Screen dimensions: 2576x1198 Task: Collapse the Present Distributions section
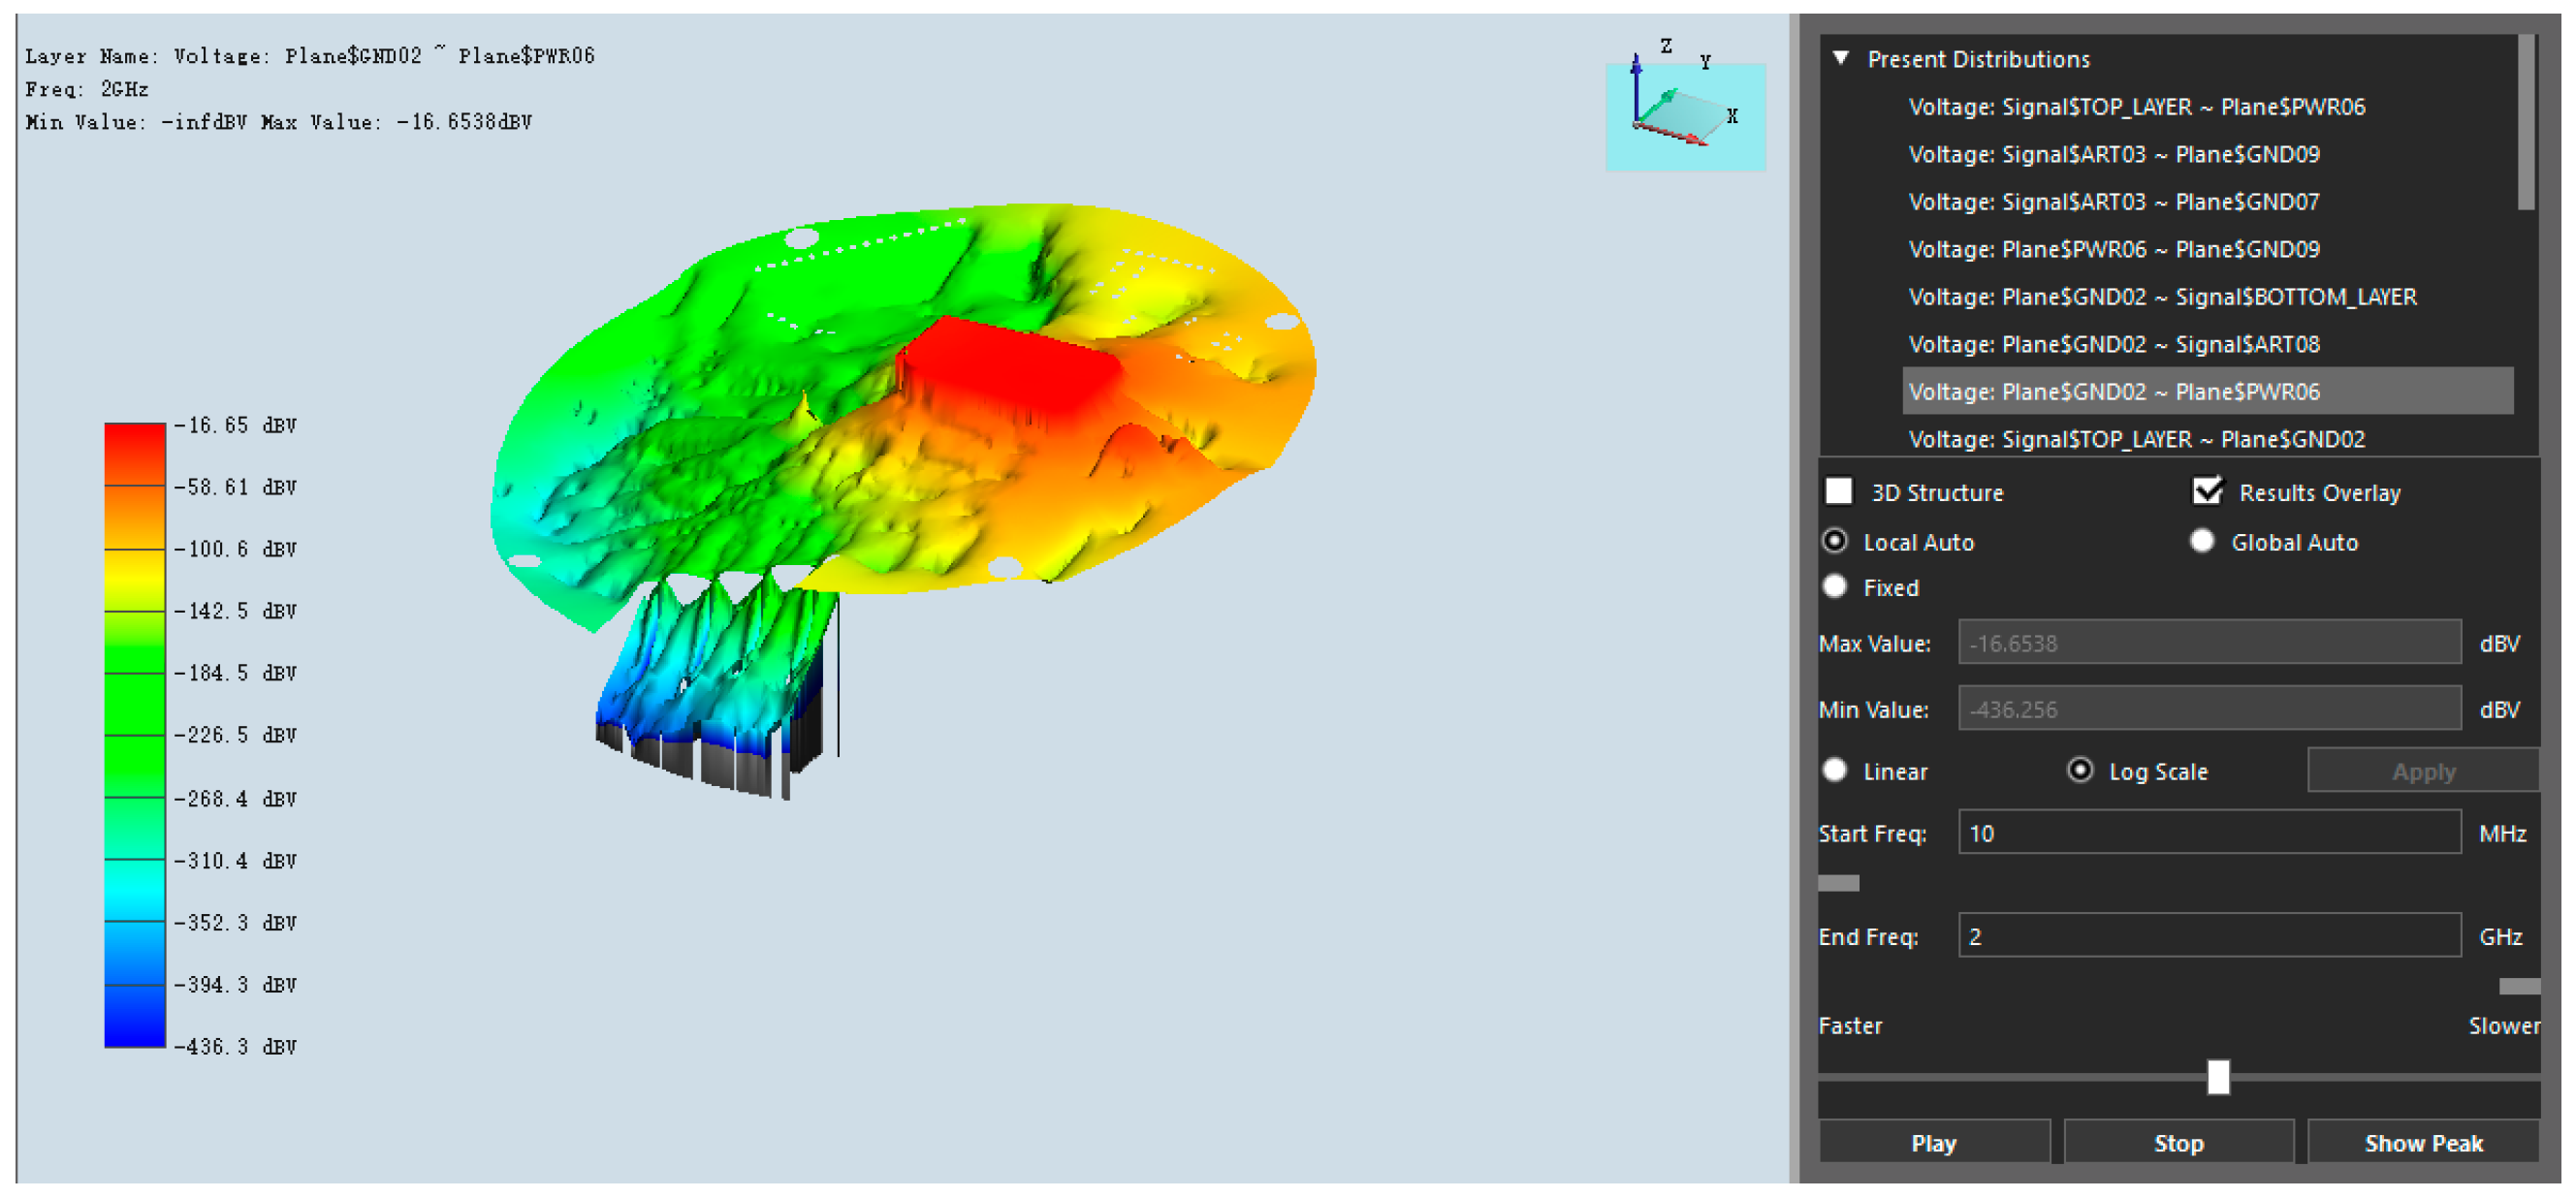tap(1841, 58)
